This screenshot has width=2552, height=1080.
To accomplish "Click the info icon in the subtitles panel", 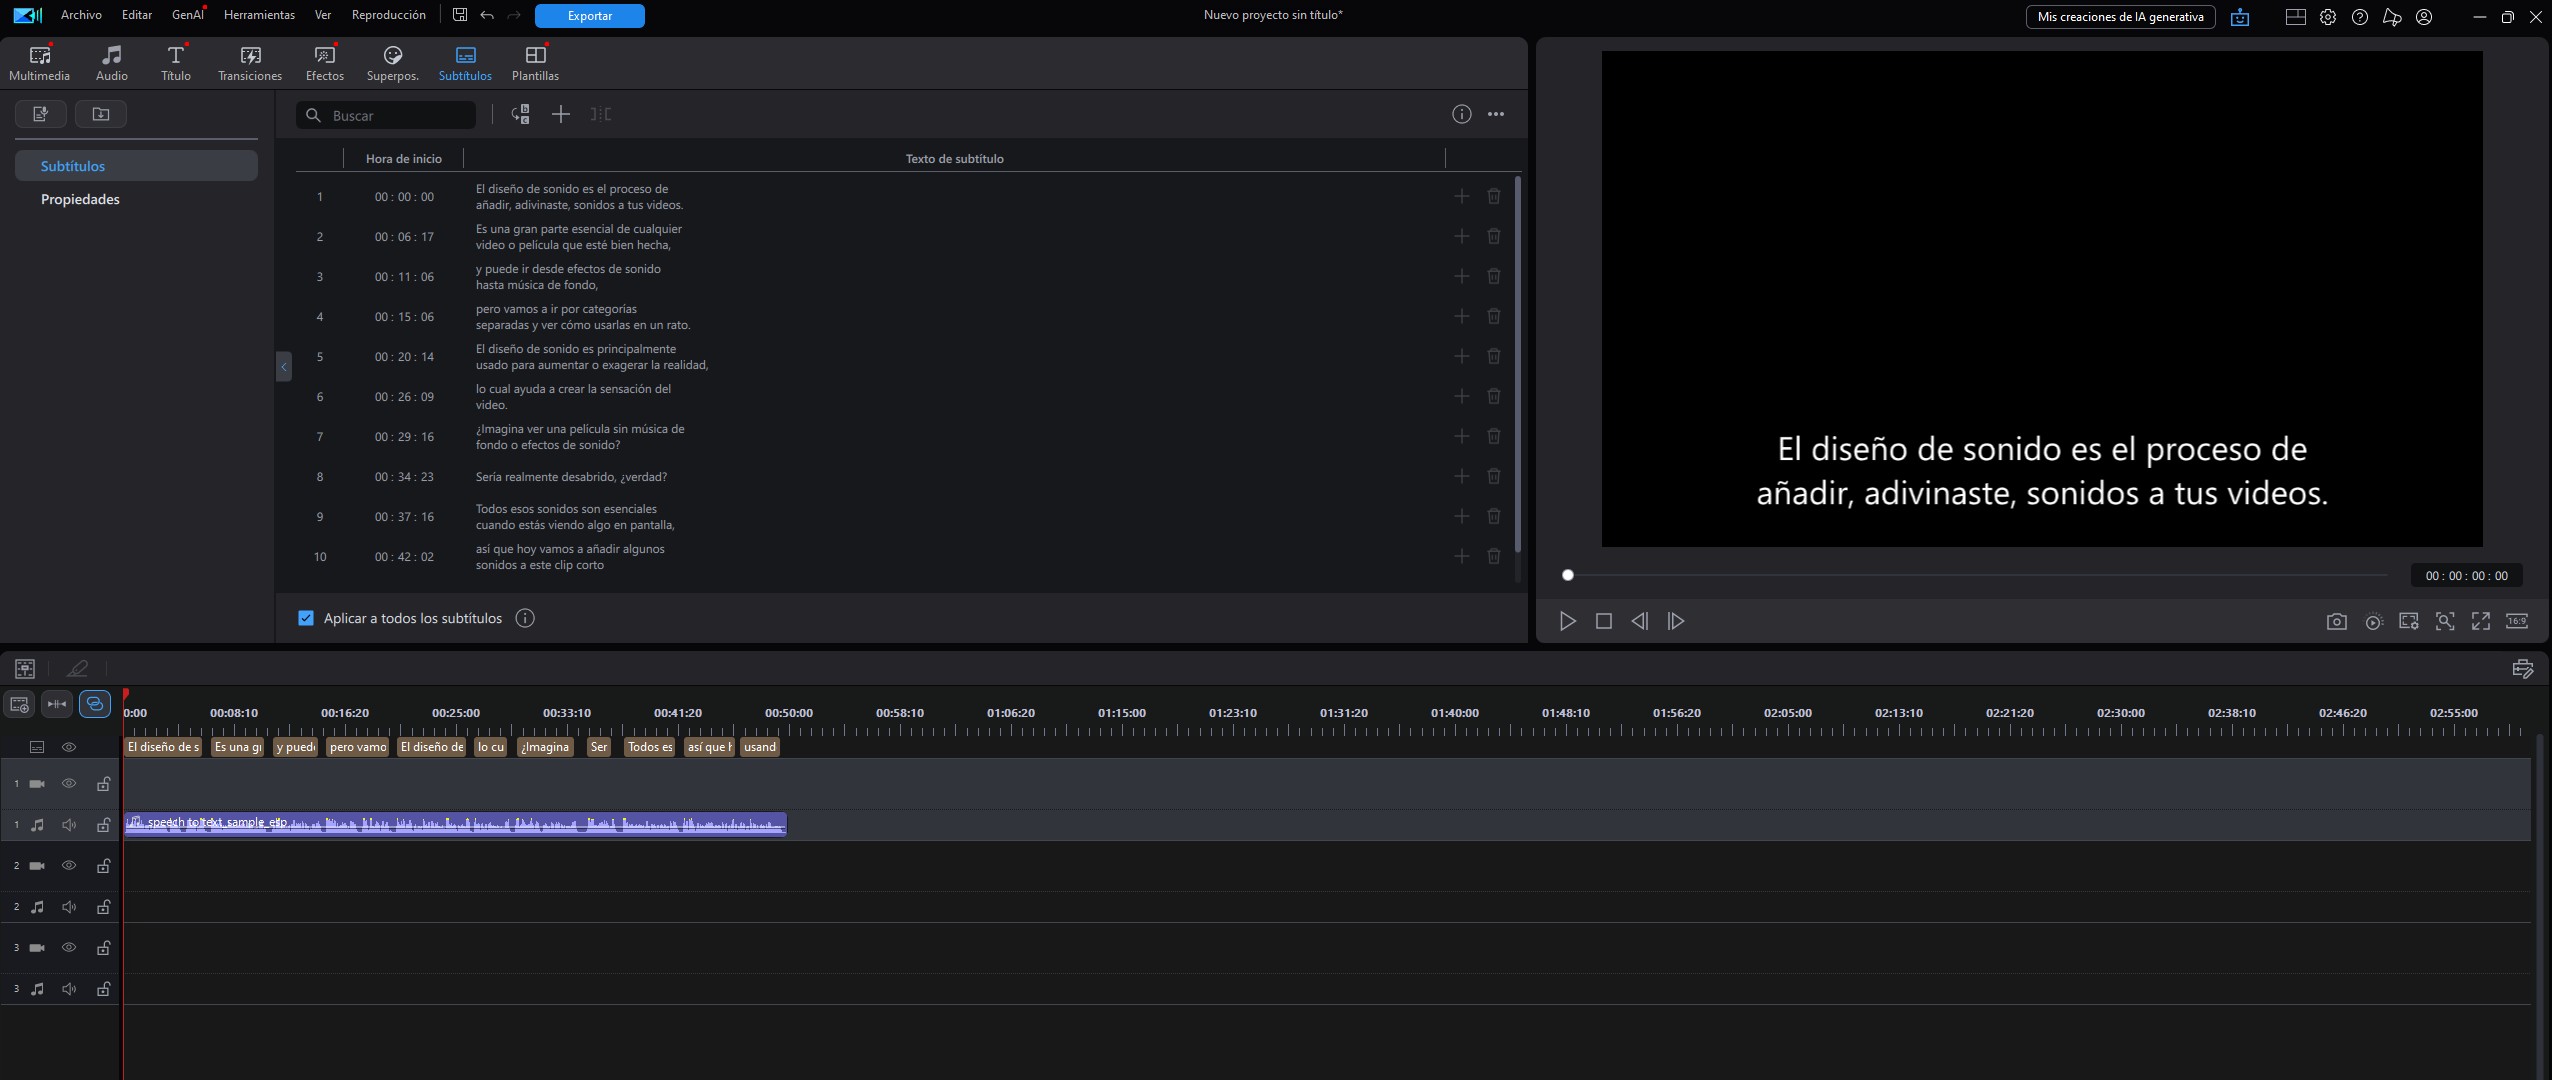I will (1461, 114).
